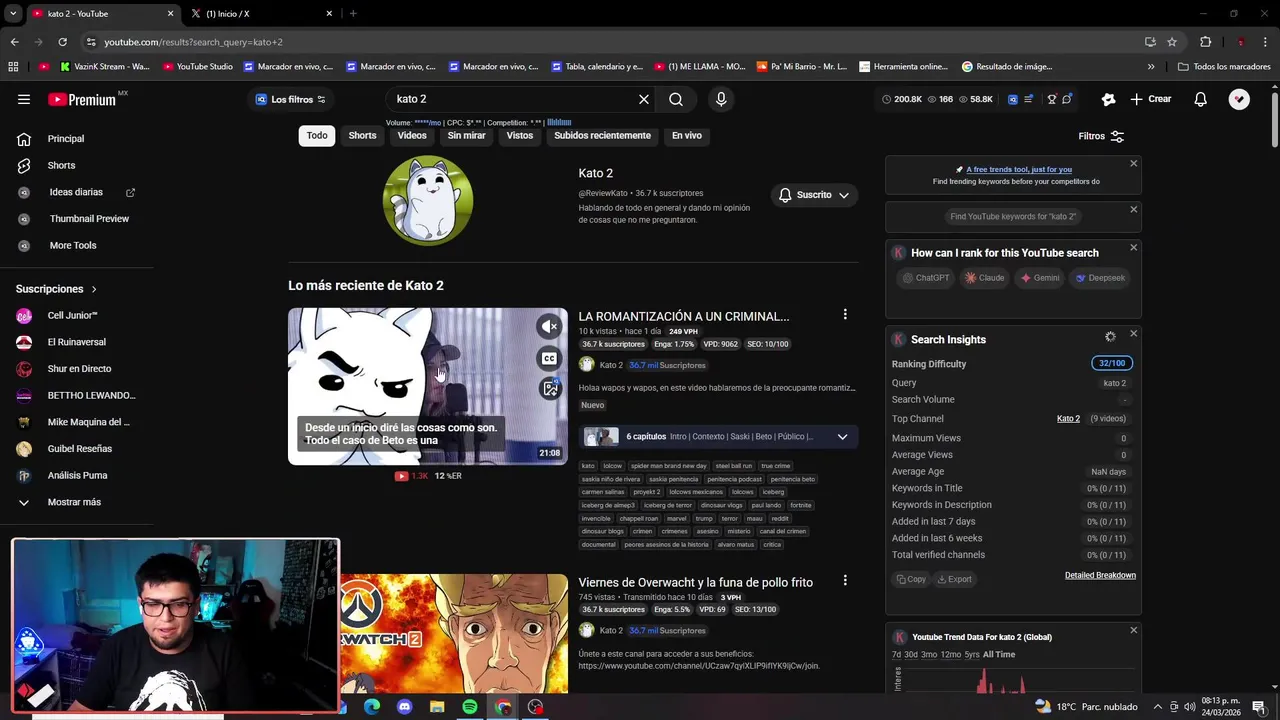Select the Sin mirar filter chip
1280x720 pixels.
tap(466, 136)
